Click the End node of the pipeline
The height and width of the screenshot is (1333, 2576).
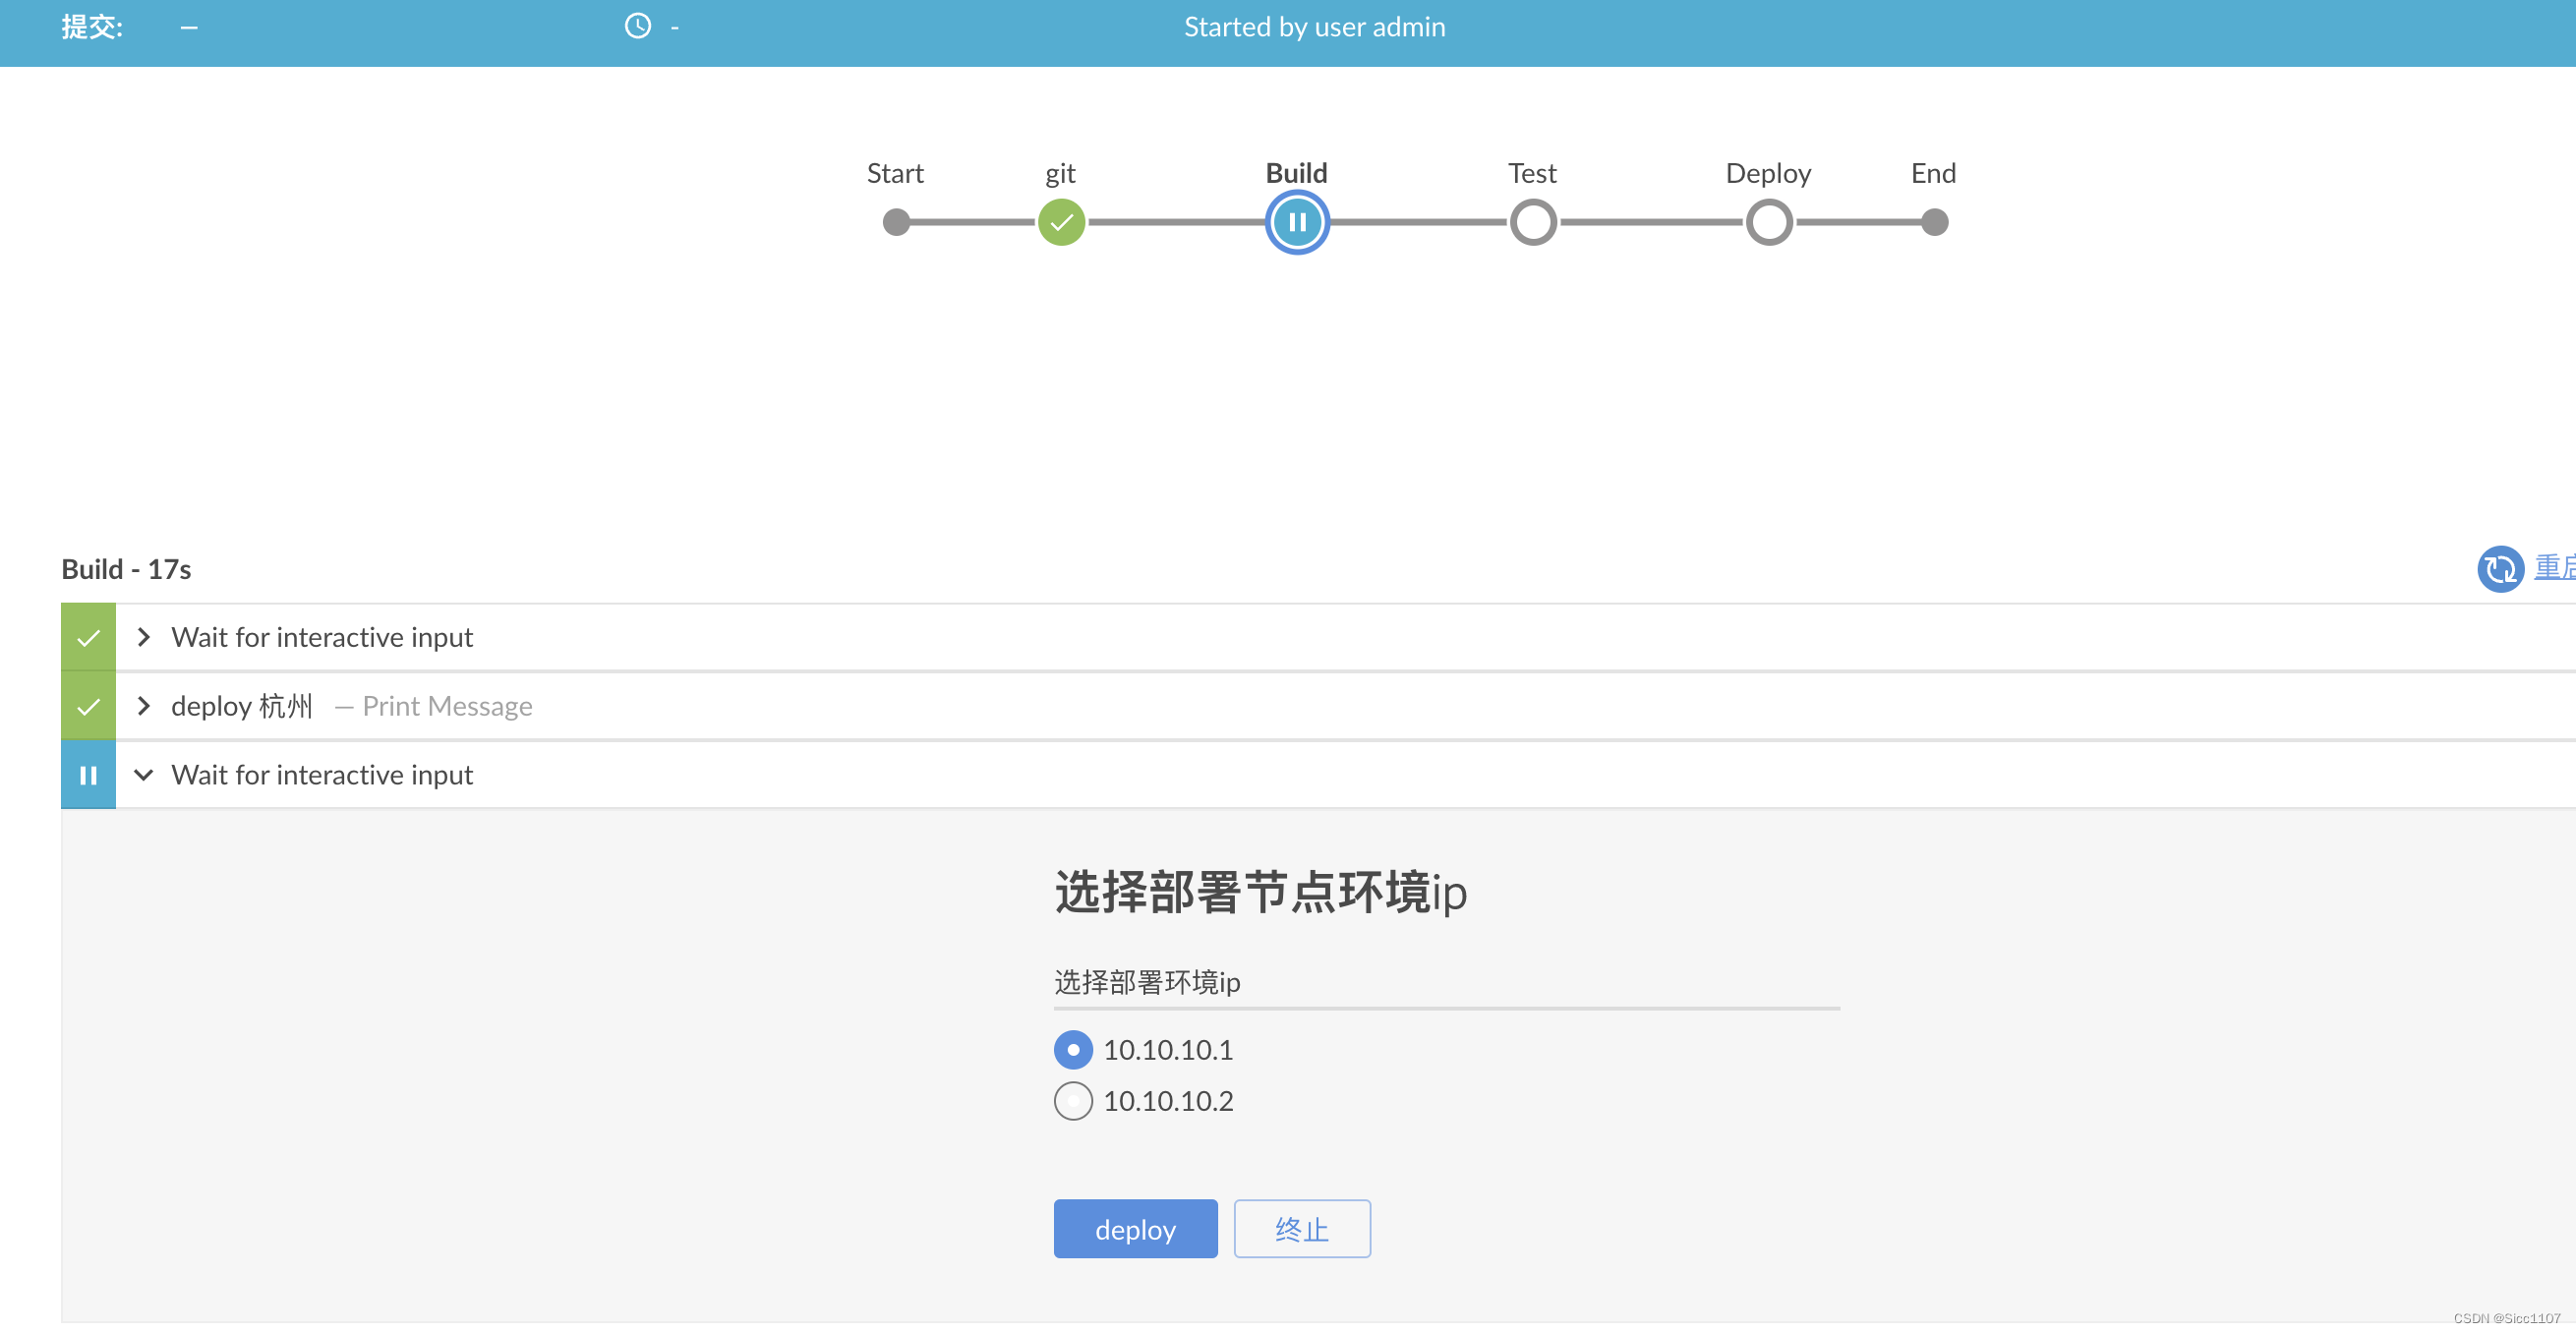click(x=1933, y=222)
